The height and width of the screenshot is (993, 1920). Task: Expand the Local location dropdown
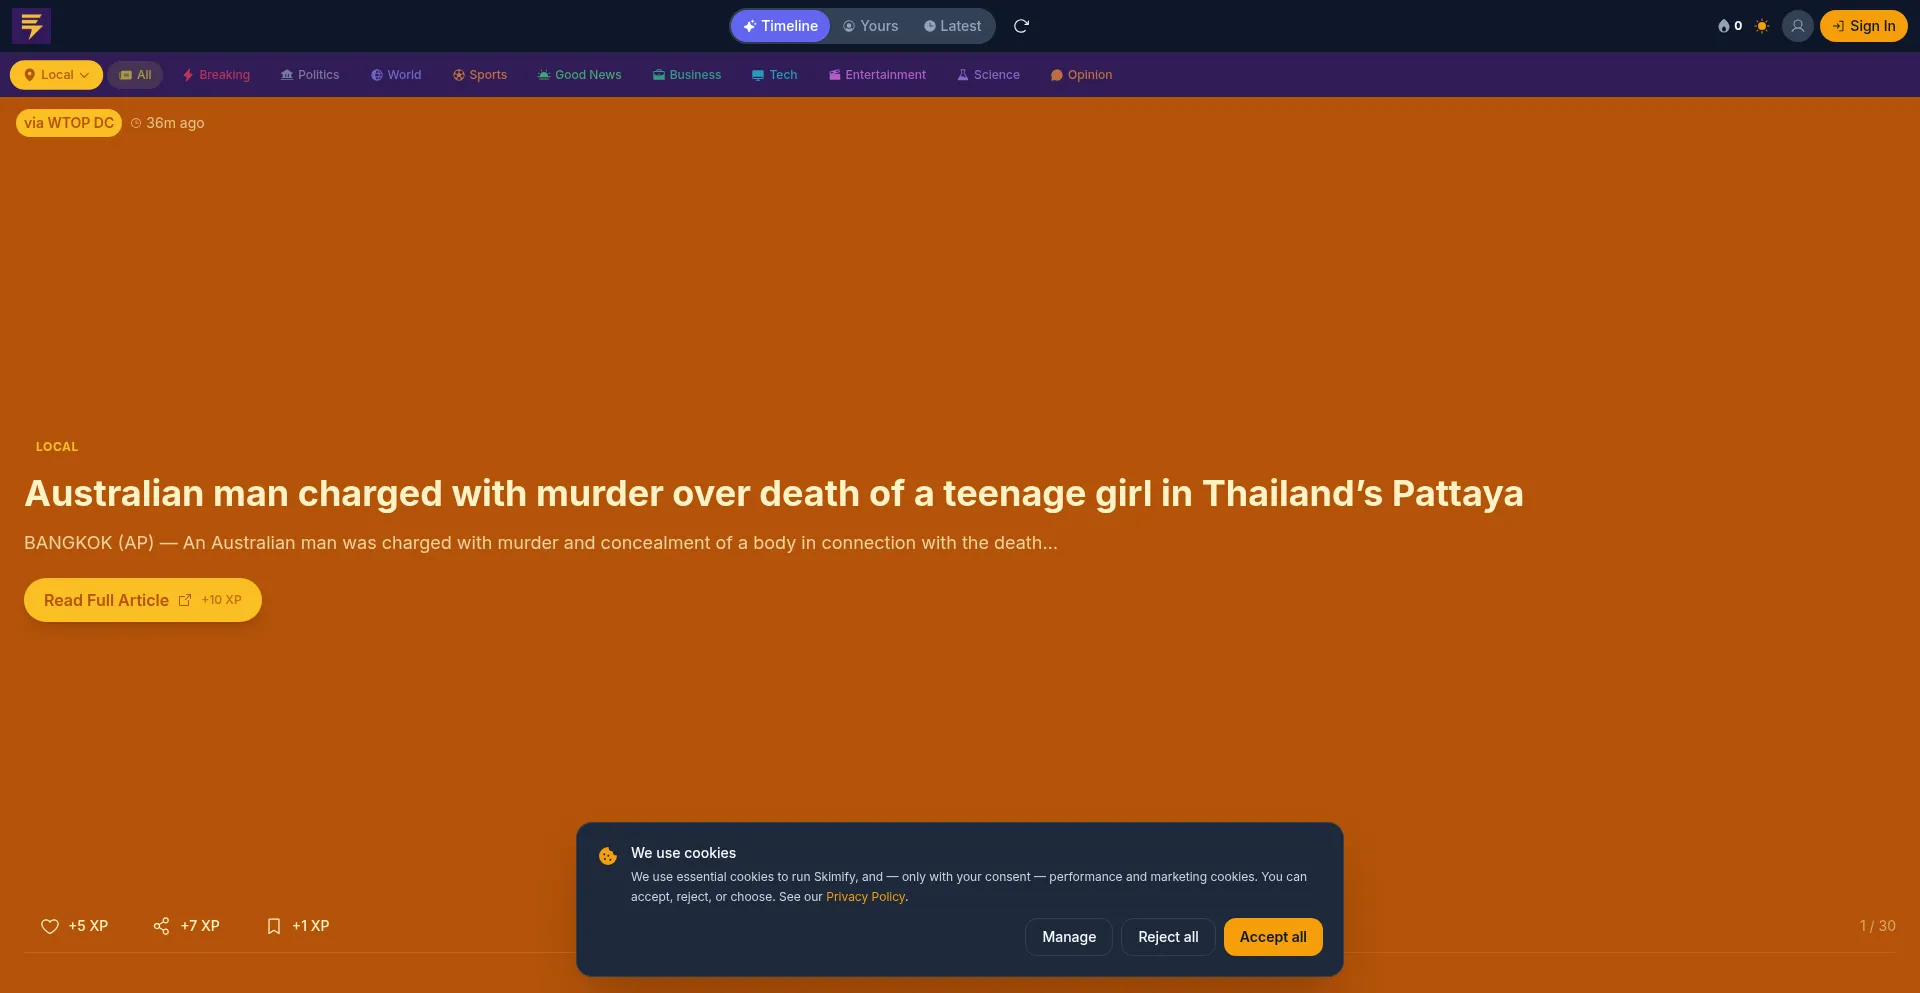(56, 75)
